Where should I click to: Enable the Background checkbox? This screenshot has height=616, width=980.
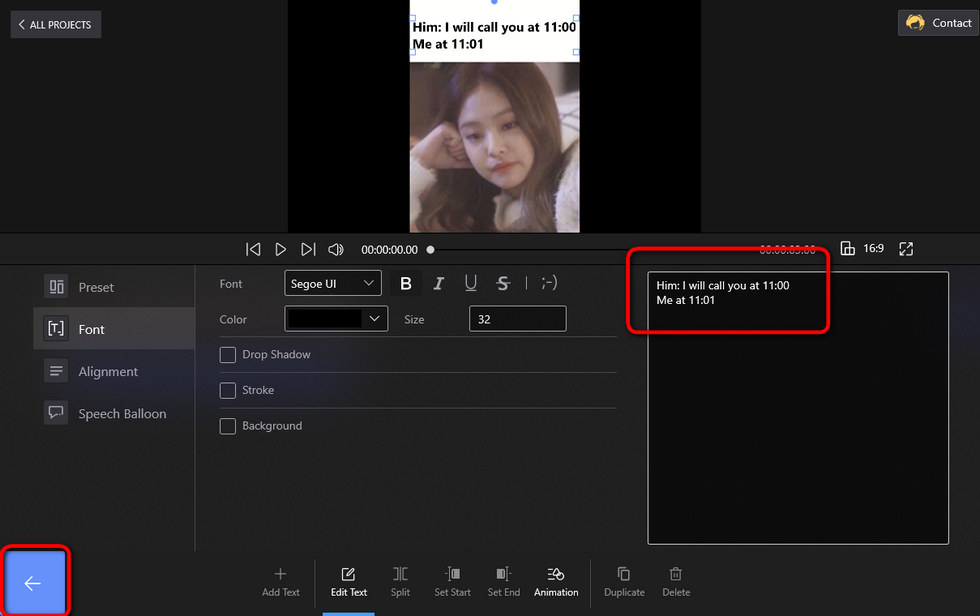tap(228, 426)
